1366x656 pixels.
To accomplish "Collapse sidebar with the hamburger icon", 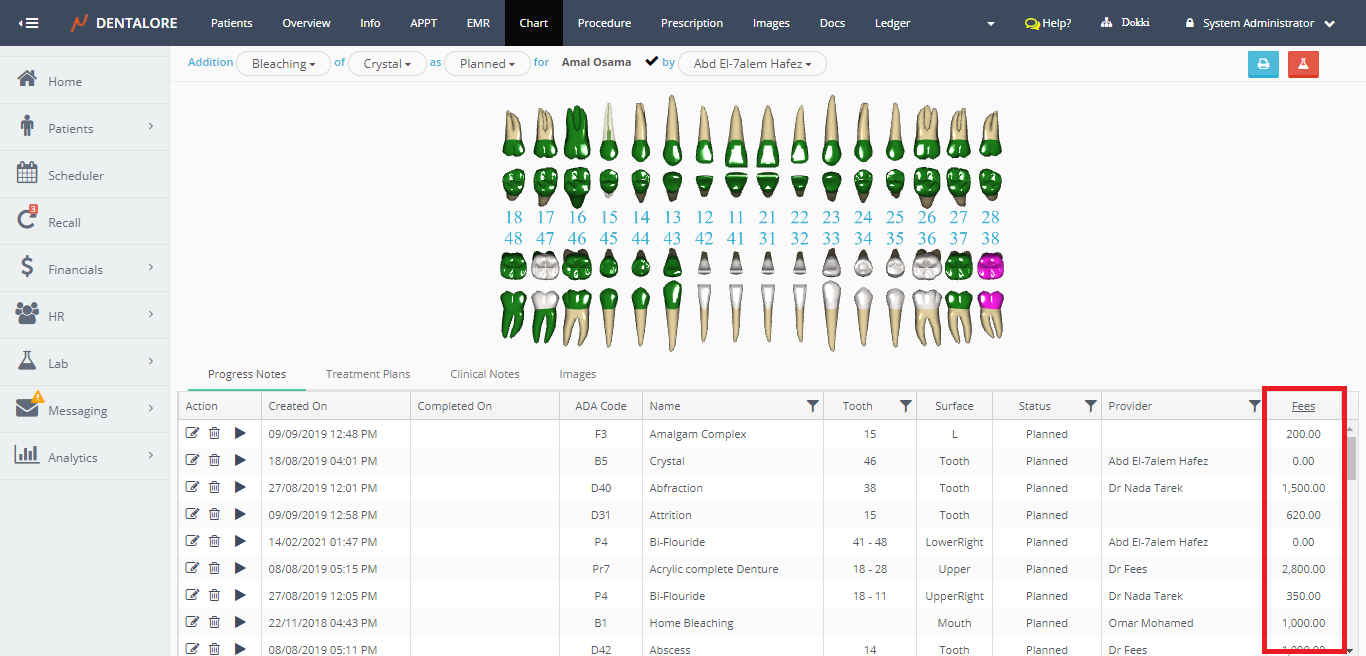I will [x=28, y=23].
